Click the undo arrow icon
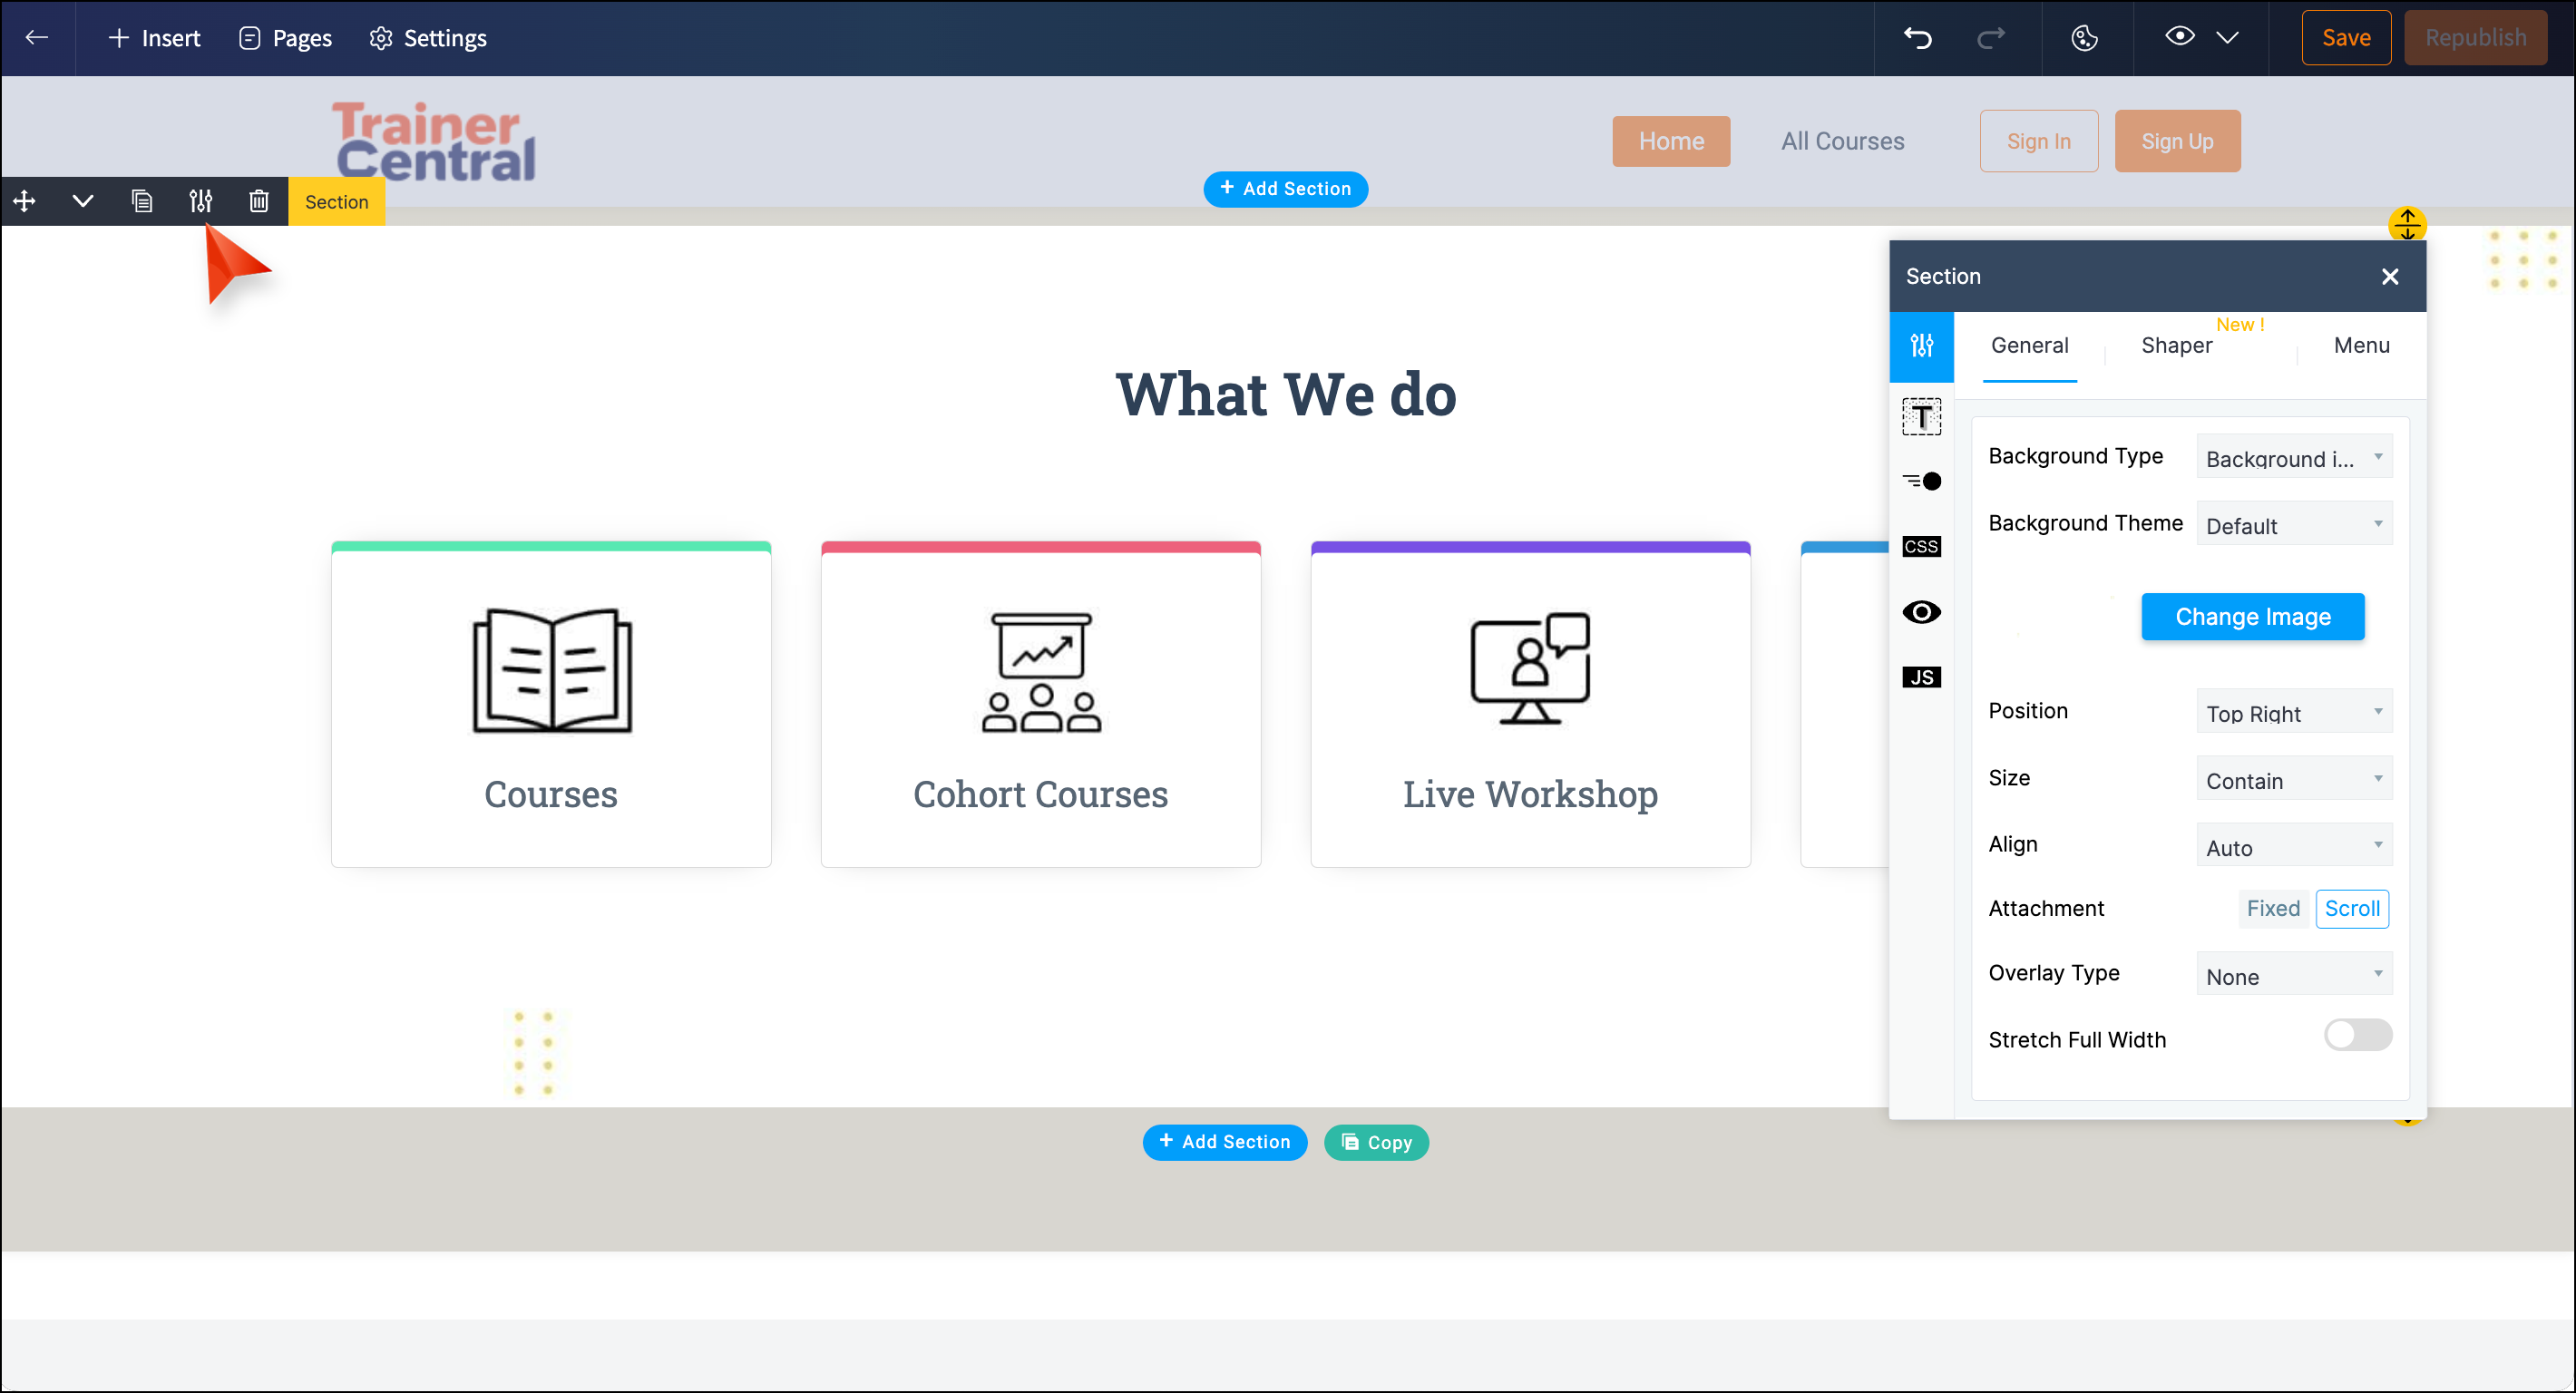Image resolution: width=2576 pixels, height=1393 pixels. (1917, 38)
